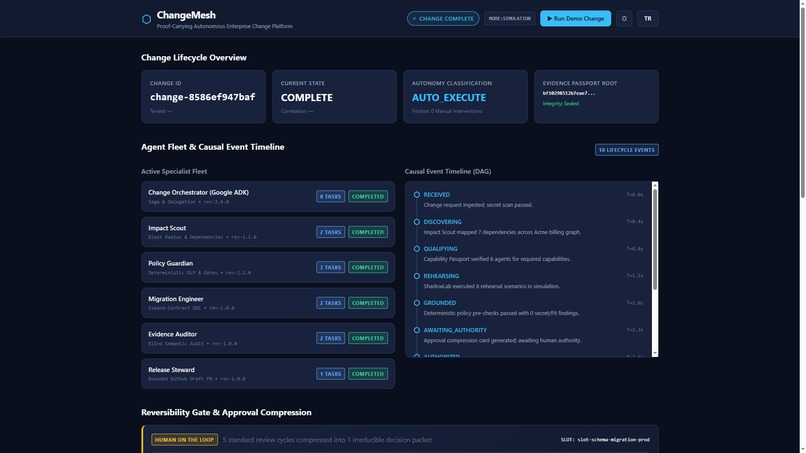Click the 2 TASKS badge for Migration Engineer
Screen dimensions: 806x453
(x=331, y=303)
